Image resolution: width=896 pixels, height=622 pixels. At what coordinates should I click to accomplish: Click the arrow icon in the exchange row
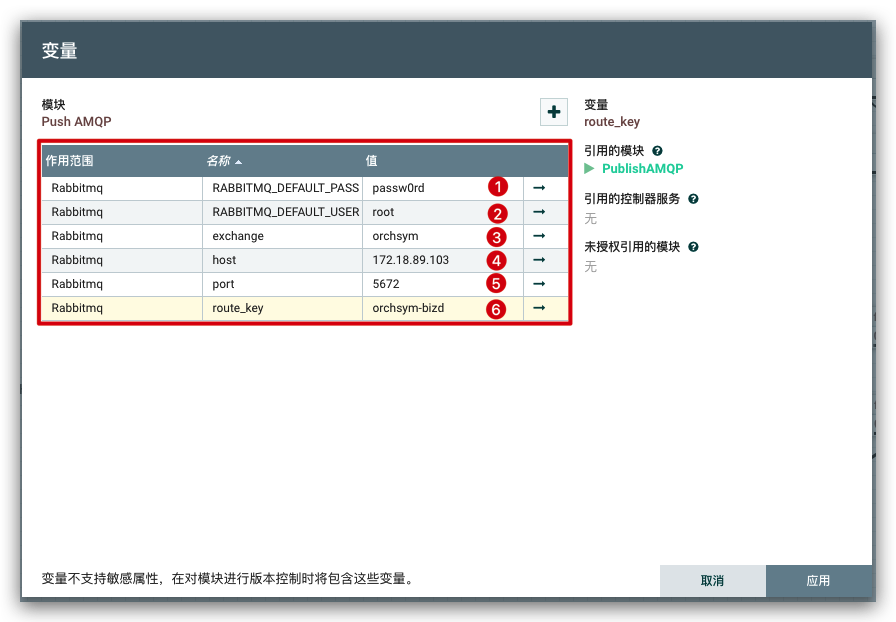tap(539, 236)
